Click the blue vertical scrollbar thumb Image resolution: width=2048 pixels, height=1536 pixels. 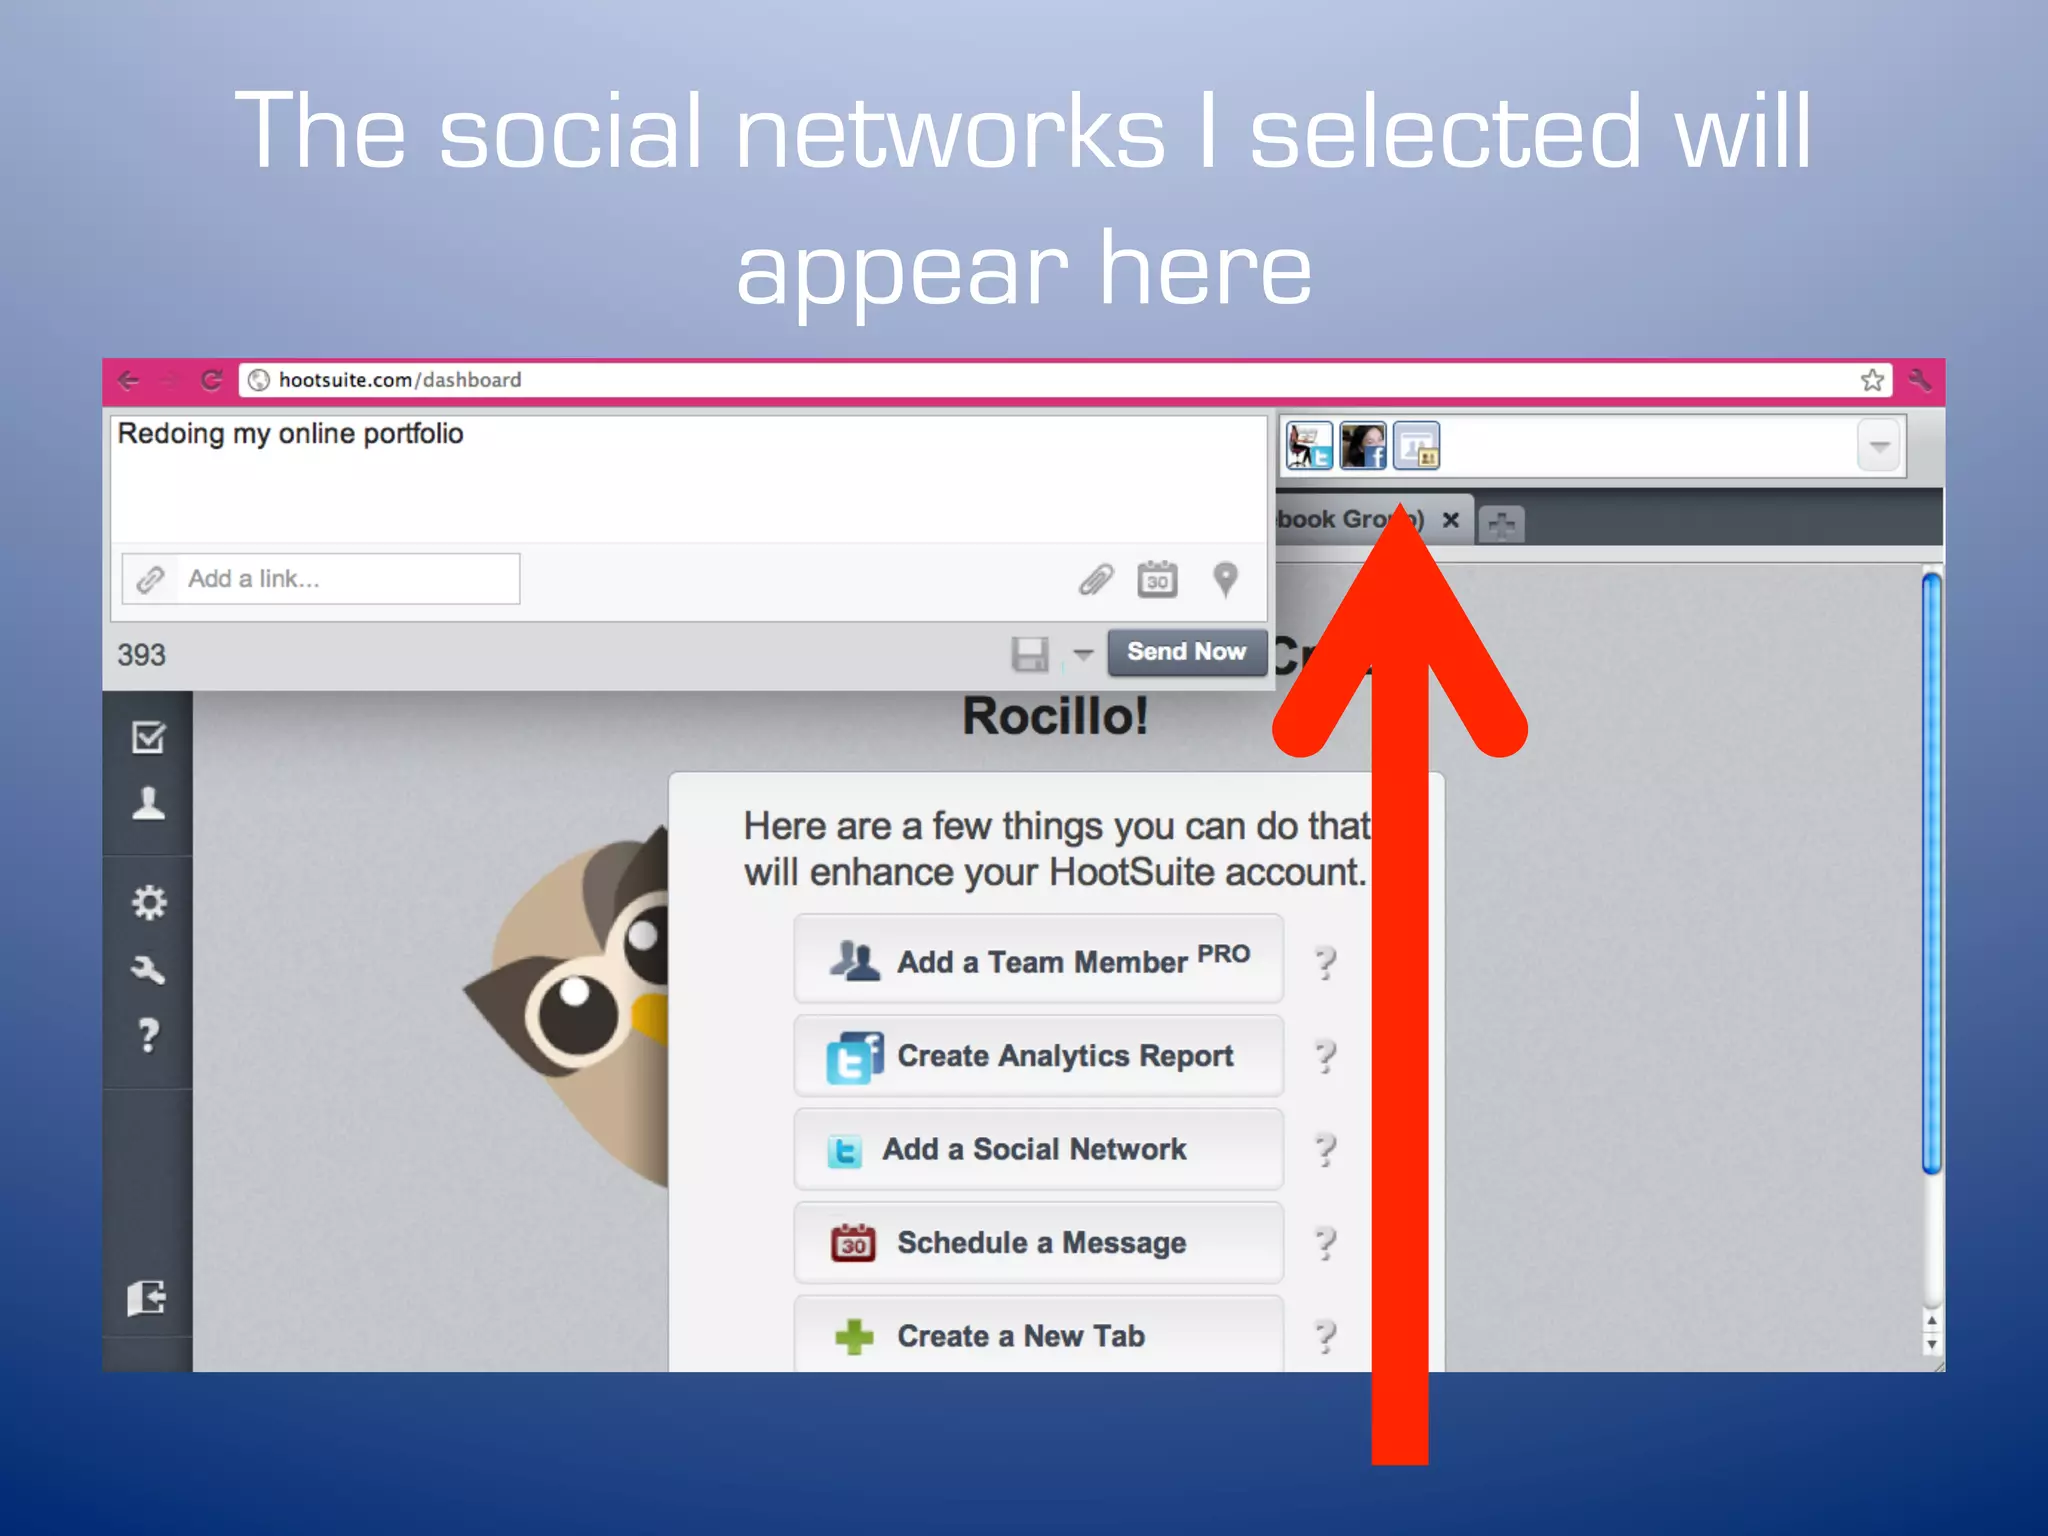coord(1932,872)
